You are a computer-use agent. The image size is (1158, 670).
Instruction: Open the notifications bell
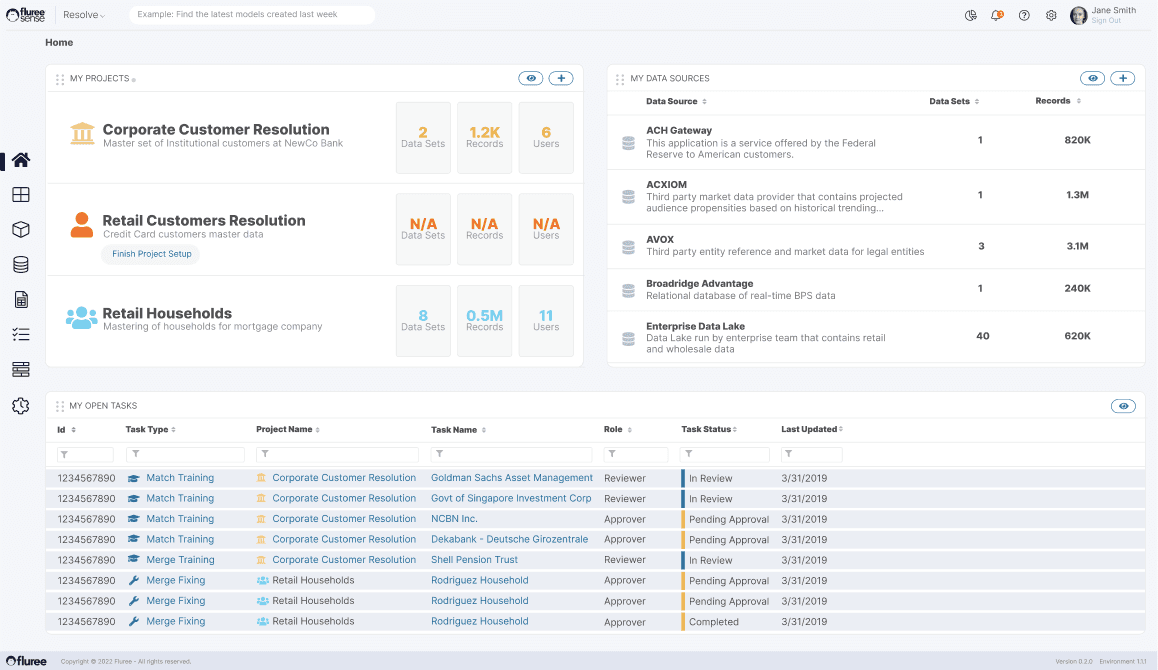(x=997, y=15)
